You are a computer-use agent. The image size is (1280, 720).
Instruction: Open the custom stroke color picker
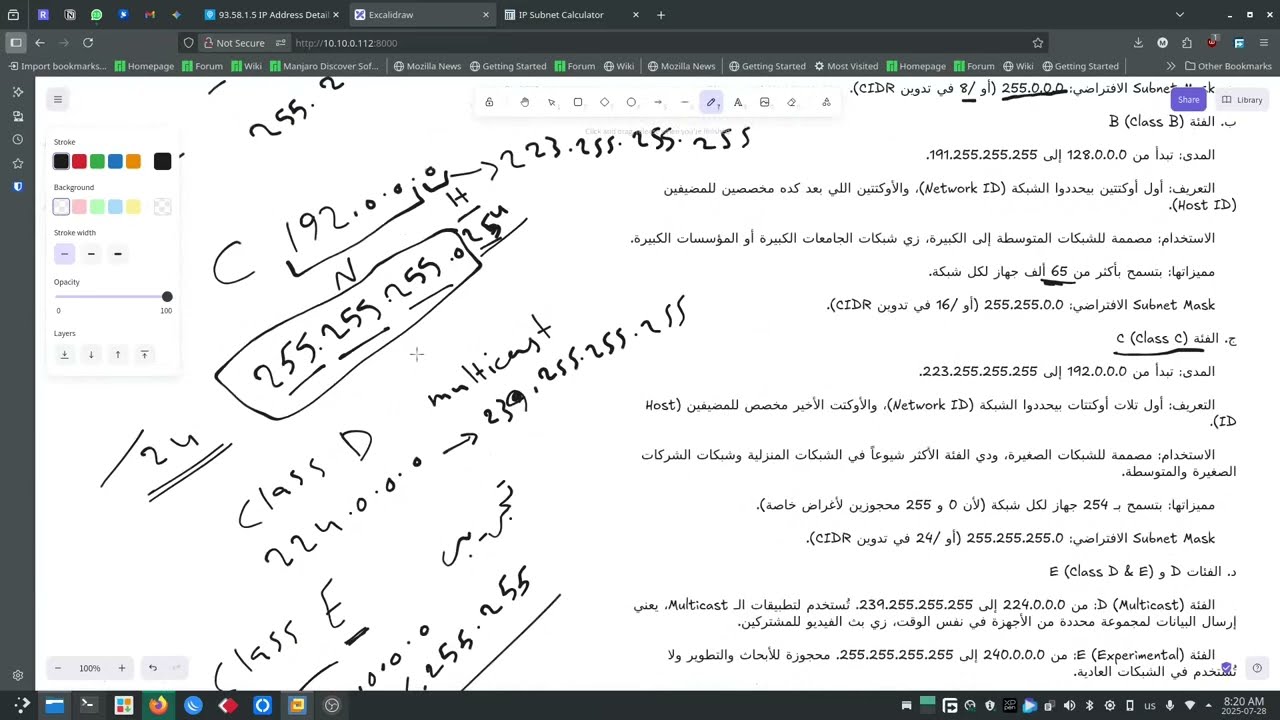(x=163, y=161)
